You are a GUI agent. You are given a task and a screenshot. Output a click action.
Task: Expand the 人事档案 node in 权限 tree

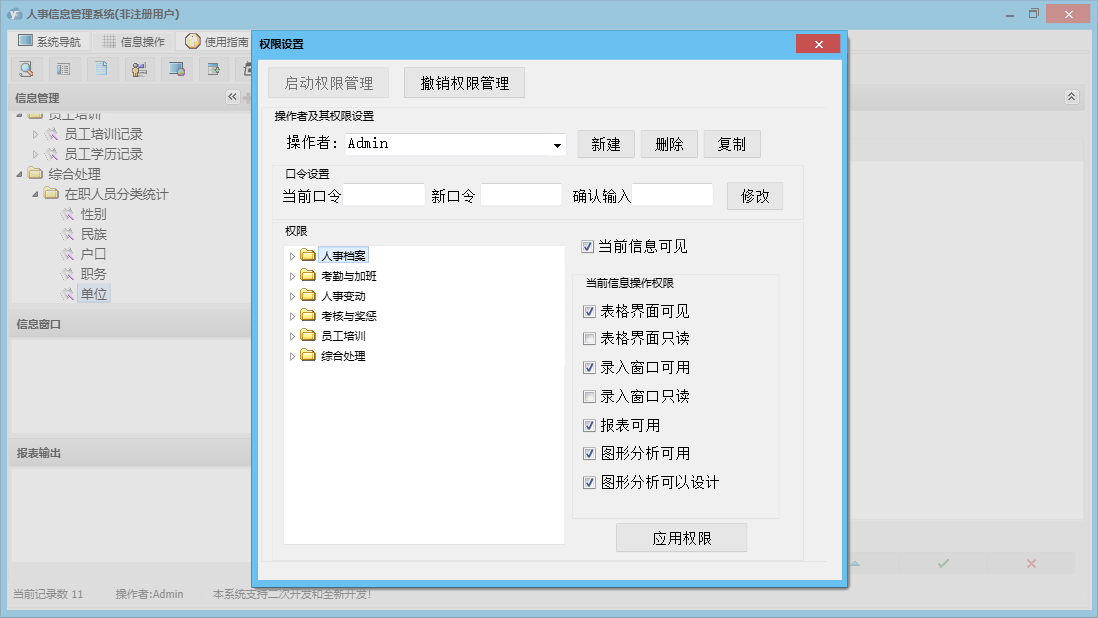coord(292,256)
